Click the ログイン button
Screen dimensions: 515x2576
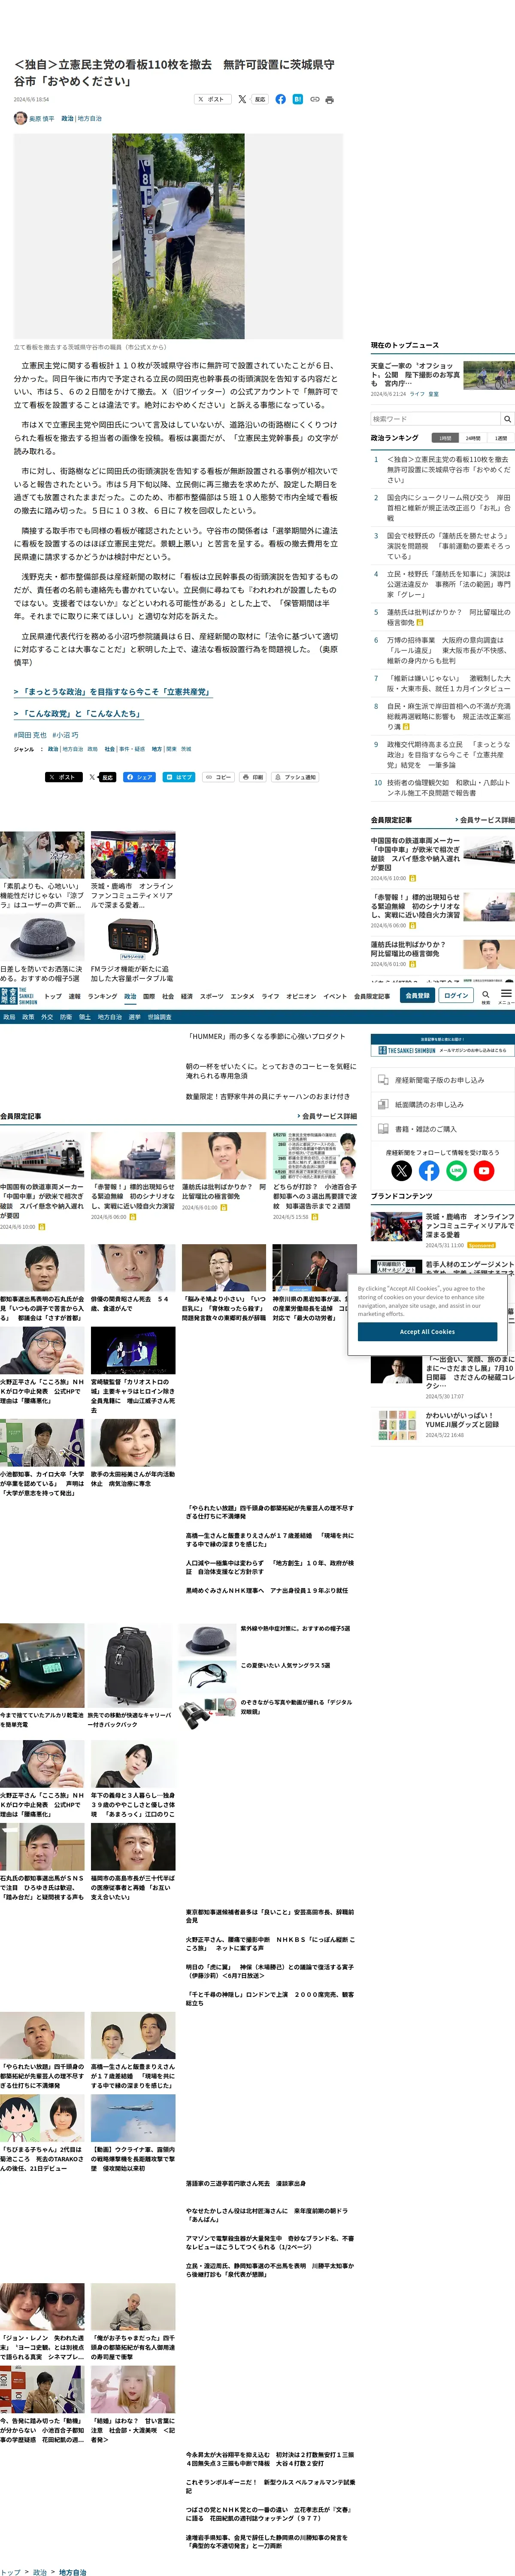coord(456,996)
